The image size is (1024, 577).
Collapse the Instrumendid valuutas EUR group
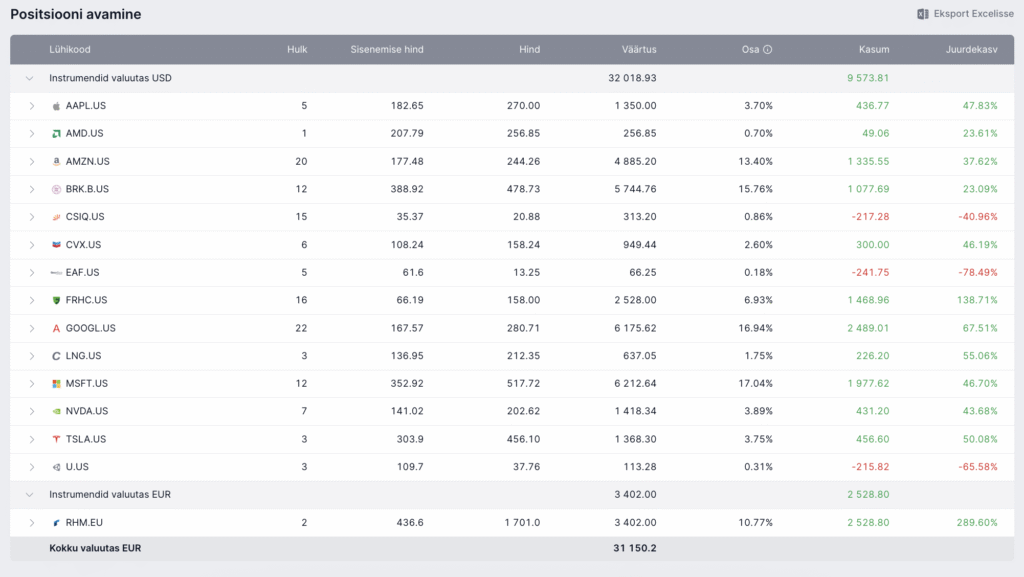[29, 494]
